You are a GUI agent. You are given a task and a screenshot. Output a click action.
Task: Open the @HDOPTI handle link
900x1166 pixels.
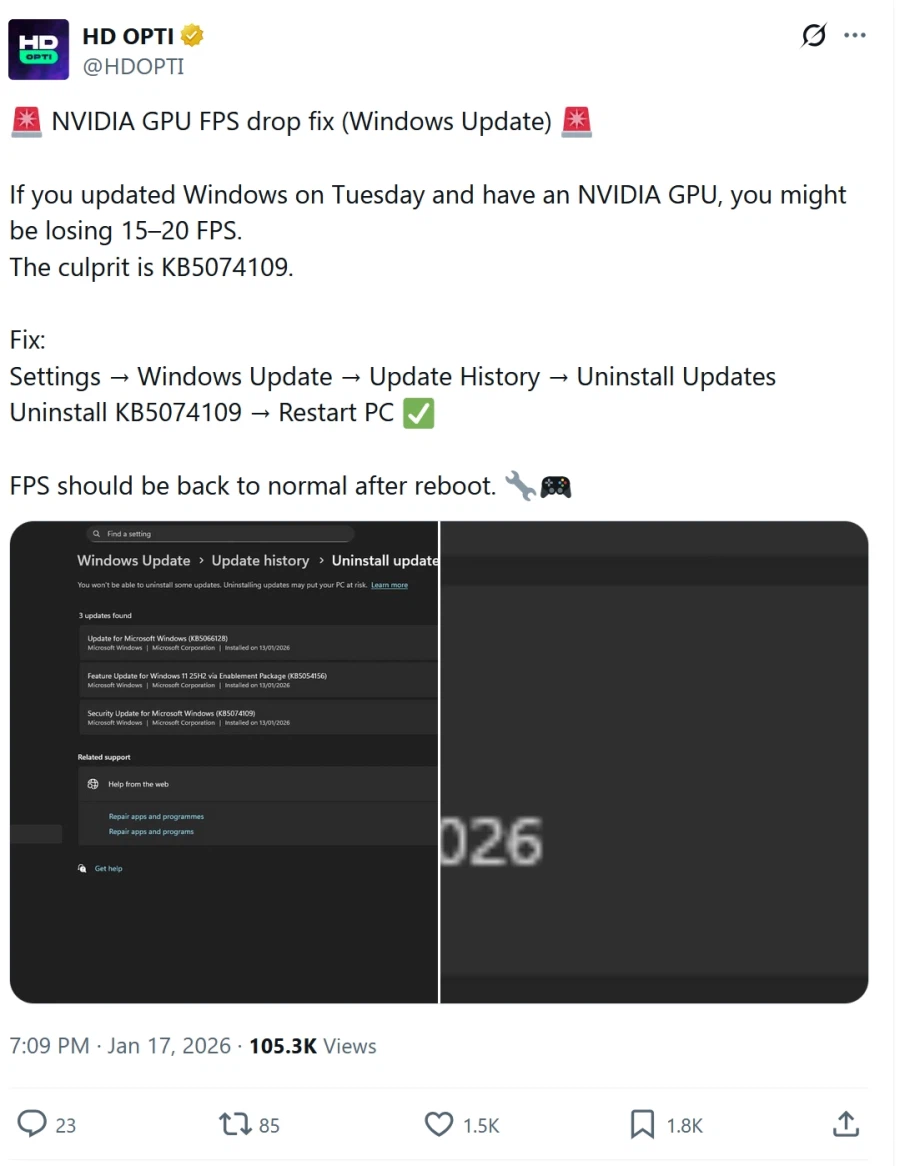pos(133,66)
